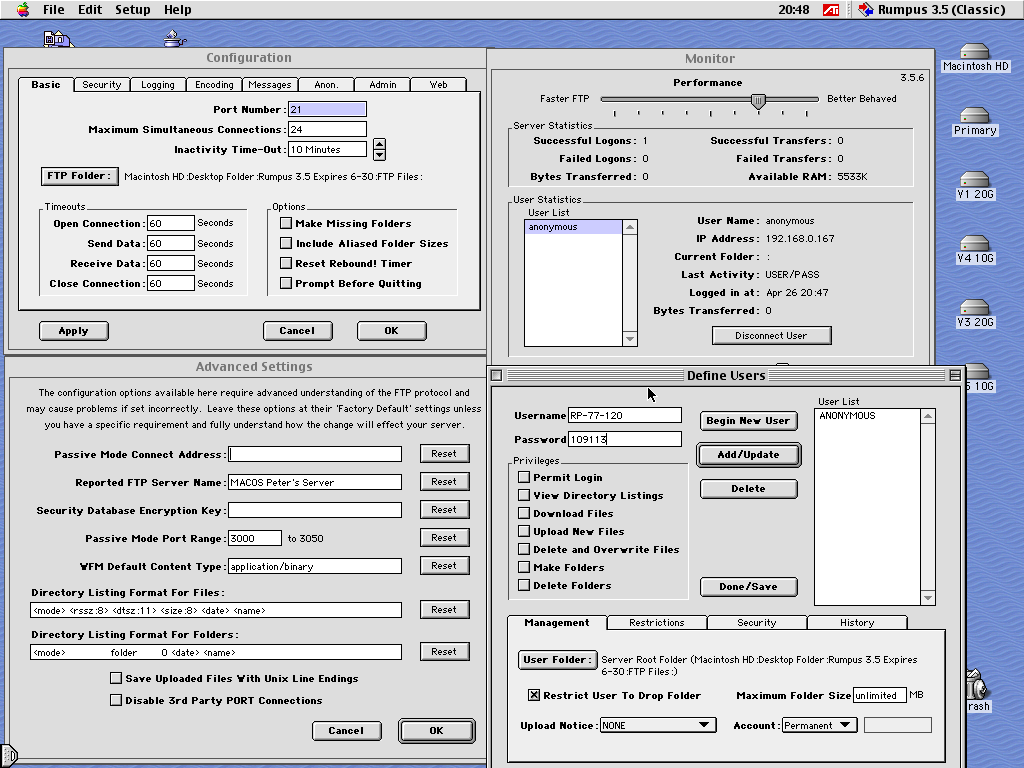
Task: Select the document-and-house desktop icon above Configuration
Action: coord(57,39)
